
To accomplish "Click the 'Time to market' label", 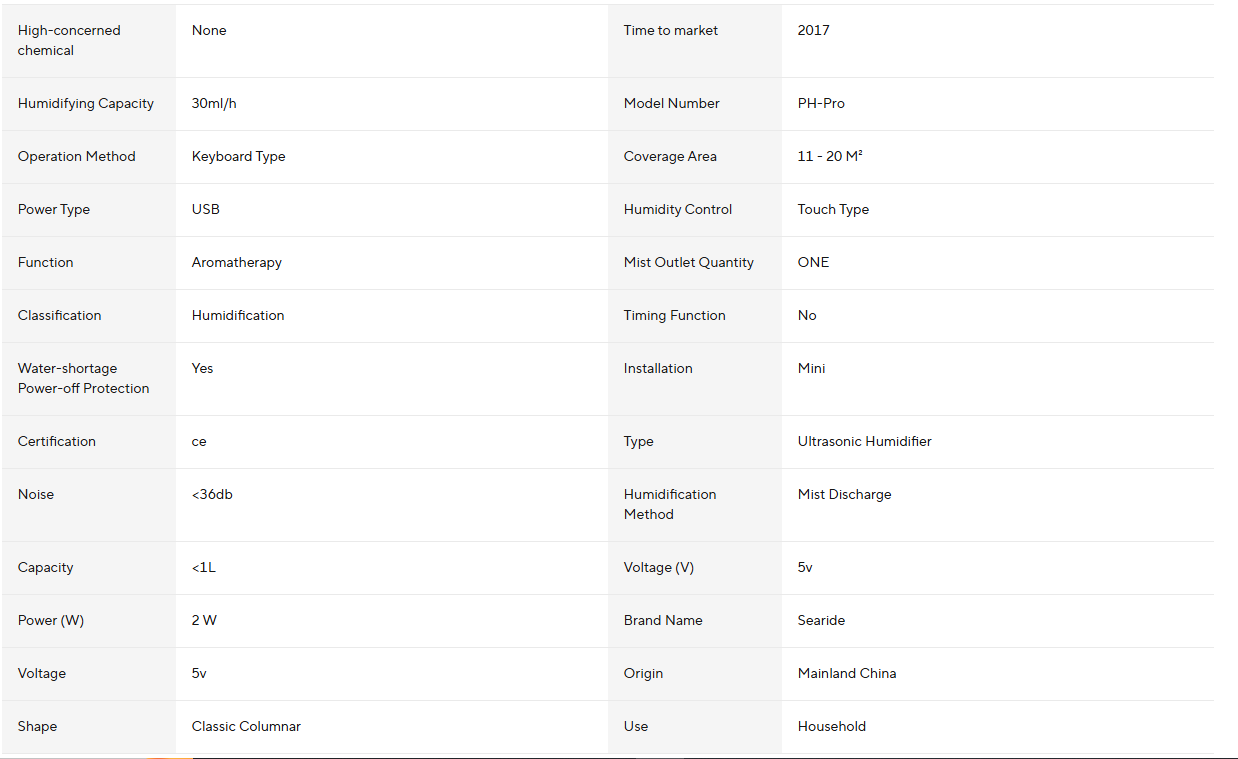I will [x=670, y=31].
